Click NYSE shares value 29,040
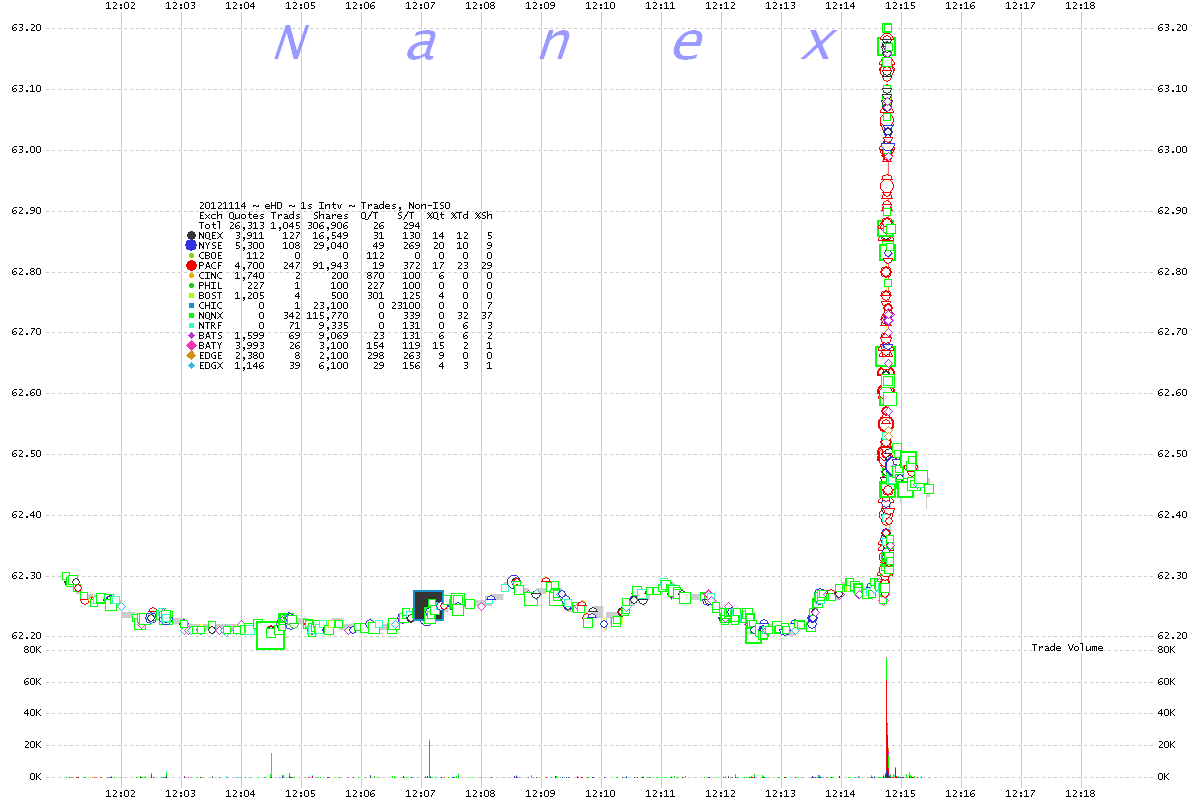 tap(329, 245)
